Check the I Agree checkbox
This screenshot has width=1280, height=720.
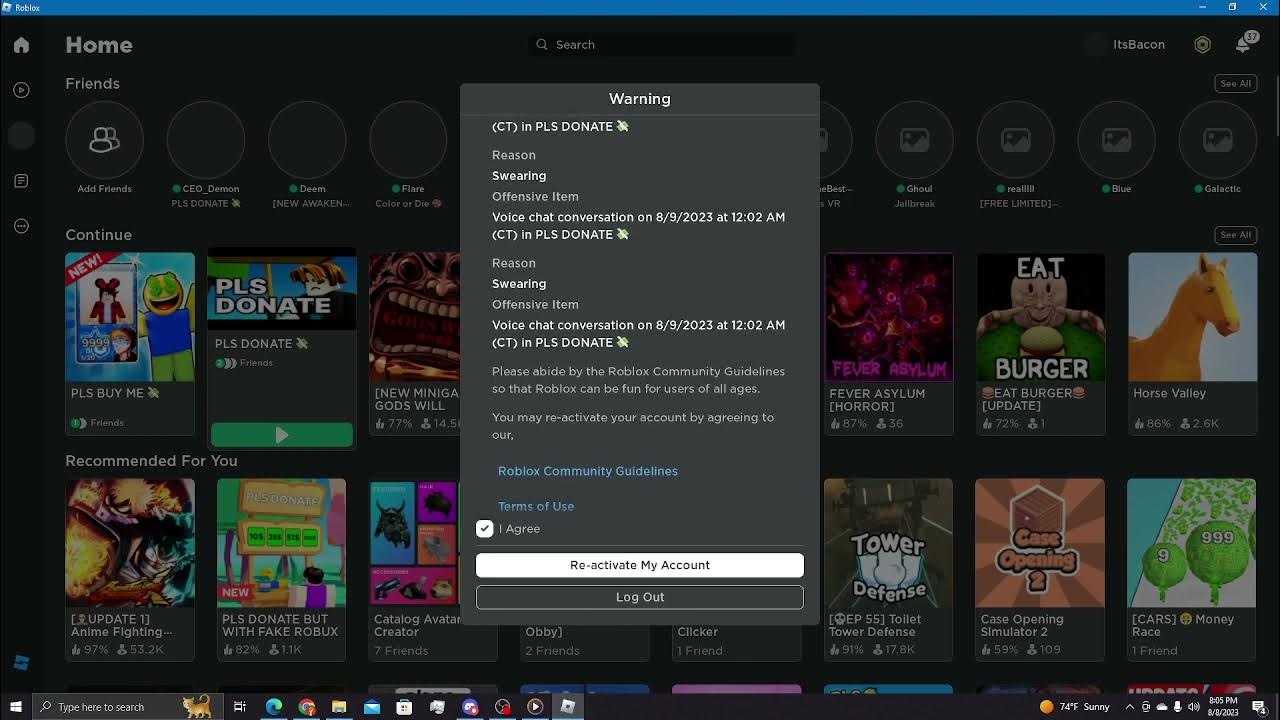point(485,529)
